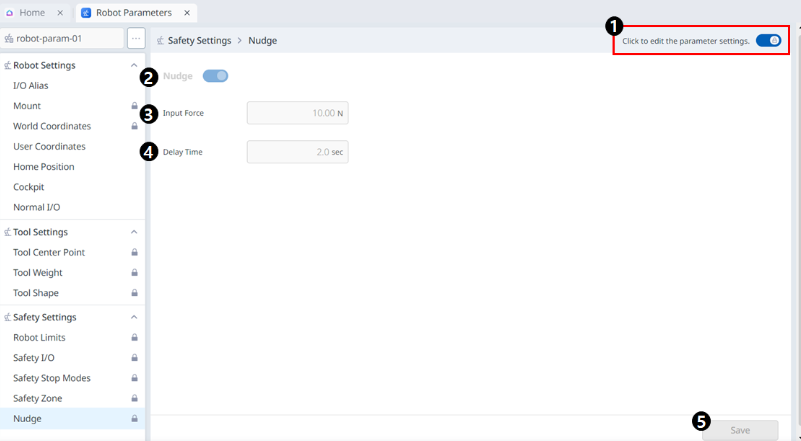Toggle the Nudge enable switch
Image resolution: width=801 pixels, height=441 pixels.
[215, 76]
